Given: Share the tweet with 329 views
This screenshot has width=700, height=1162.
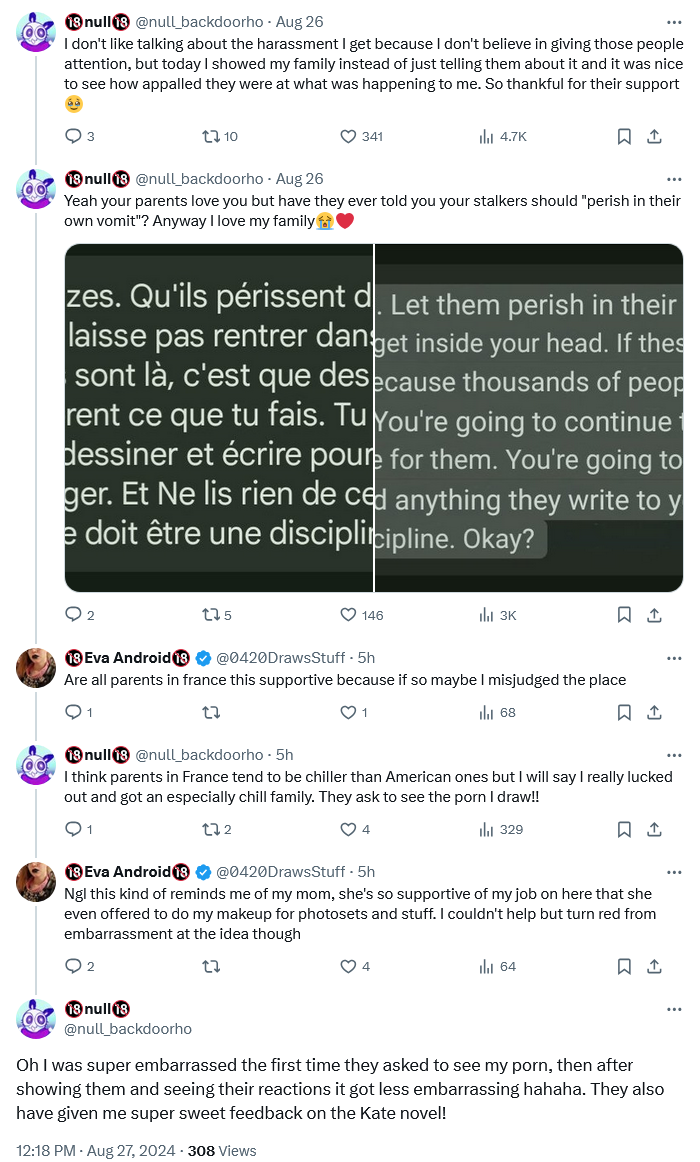Looking at the screenshot, I should click(x=654, y=829).
